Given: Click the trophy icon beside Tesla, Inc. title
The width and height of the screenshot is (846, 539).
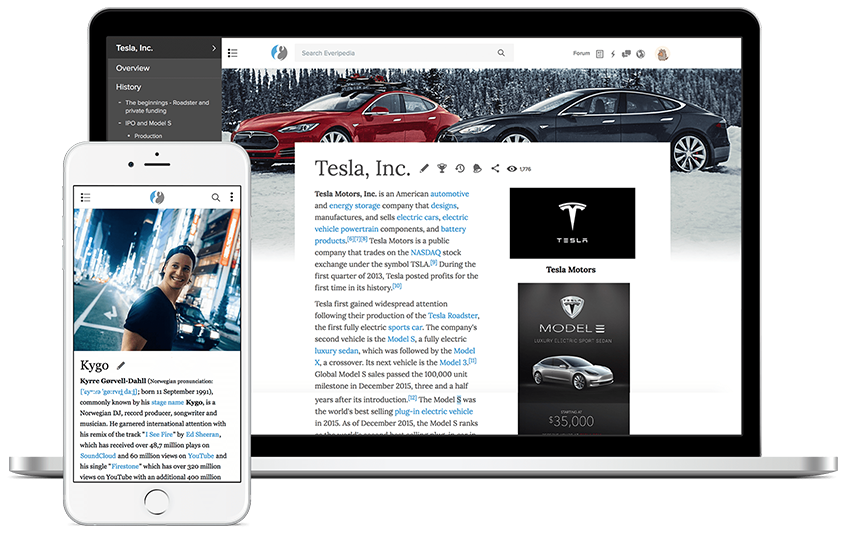Looking at the screenshot, I should (442, 168).
